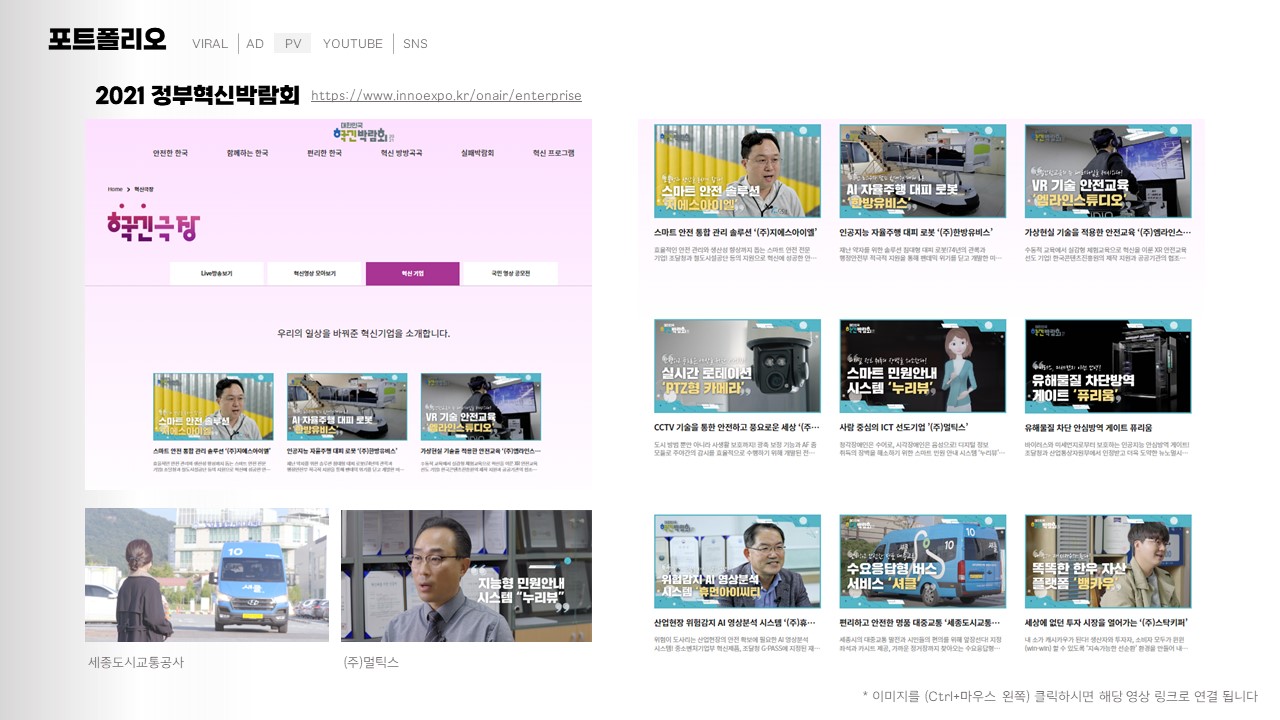Click the title starting 가상현실 기술을 적용한 안전교육
The image size is (1280, 720).
[x=1107, y=232]
